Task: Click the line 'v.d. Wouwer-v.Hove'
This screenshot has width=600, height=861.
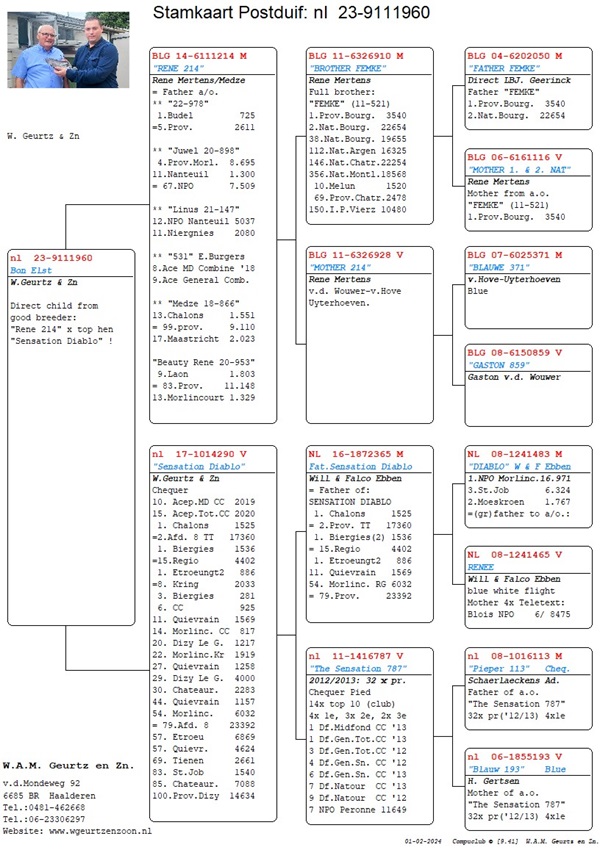Action: point(355,291)
